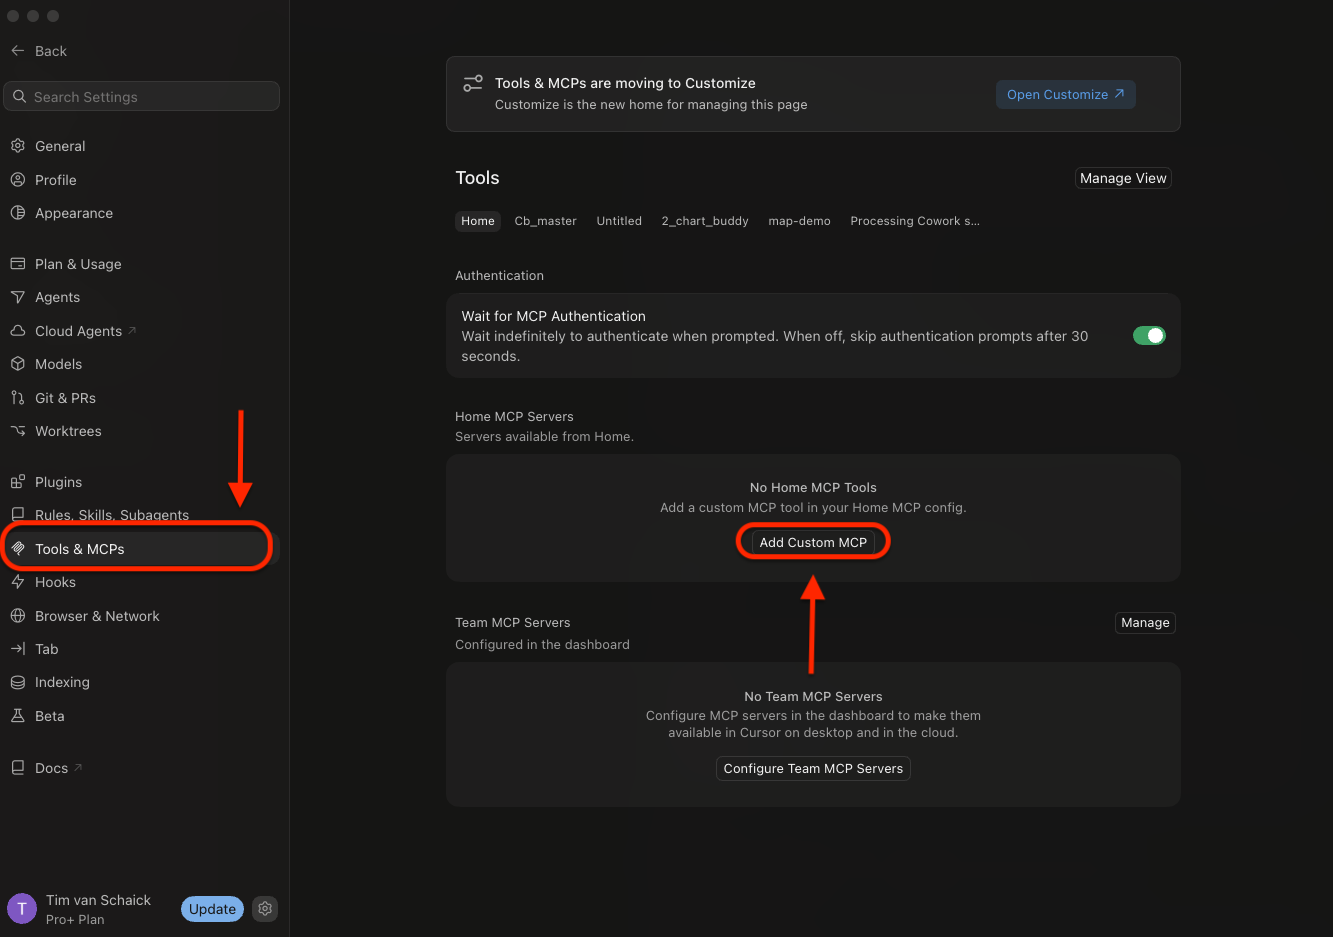Open Appearance settings

(74, 213)
